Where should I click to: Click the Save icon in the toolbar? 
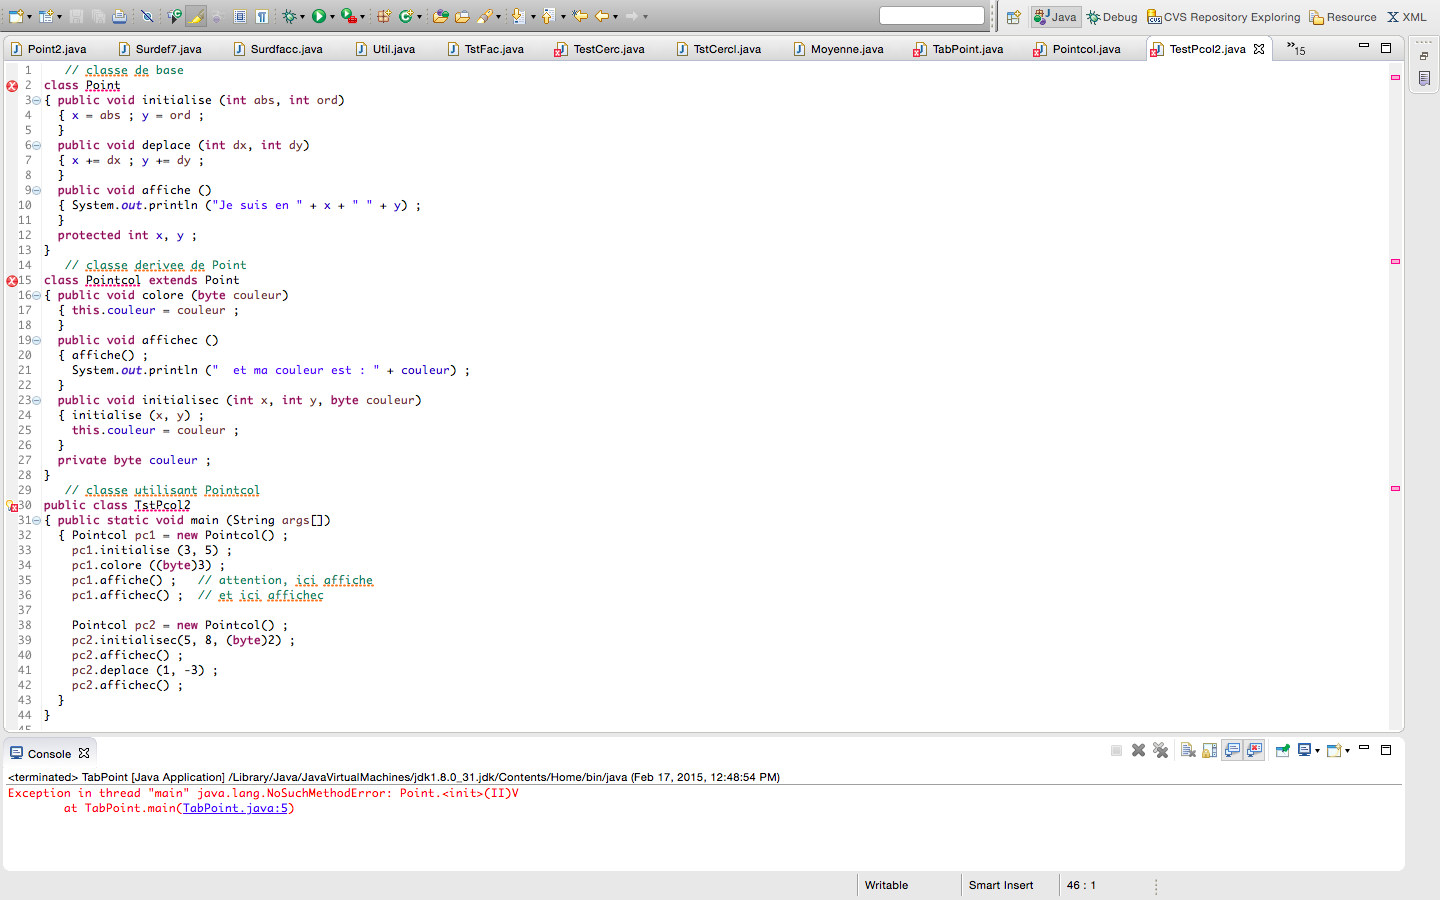76,16
